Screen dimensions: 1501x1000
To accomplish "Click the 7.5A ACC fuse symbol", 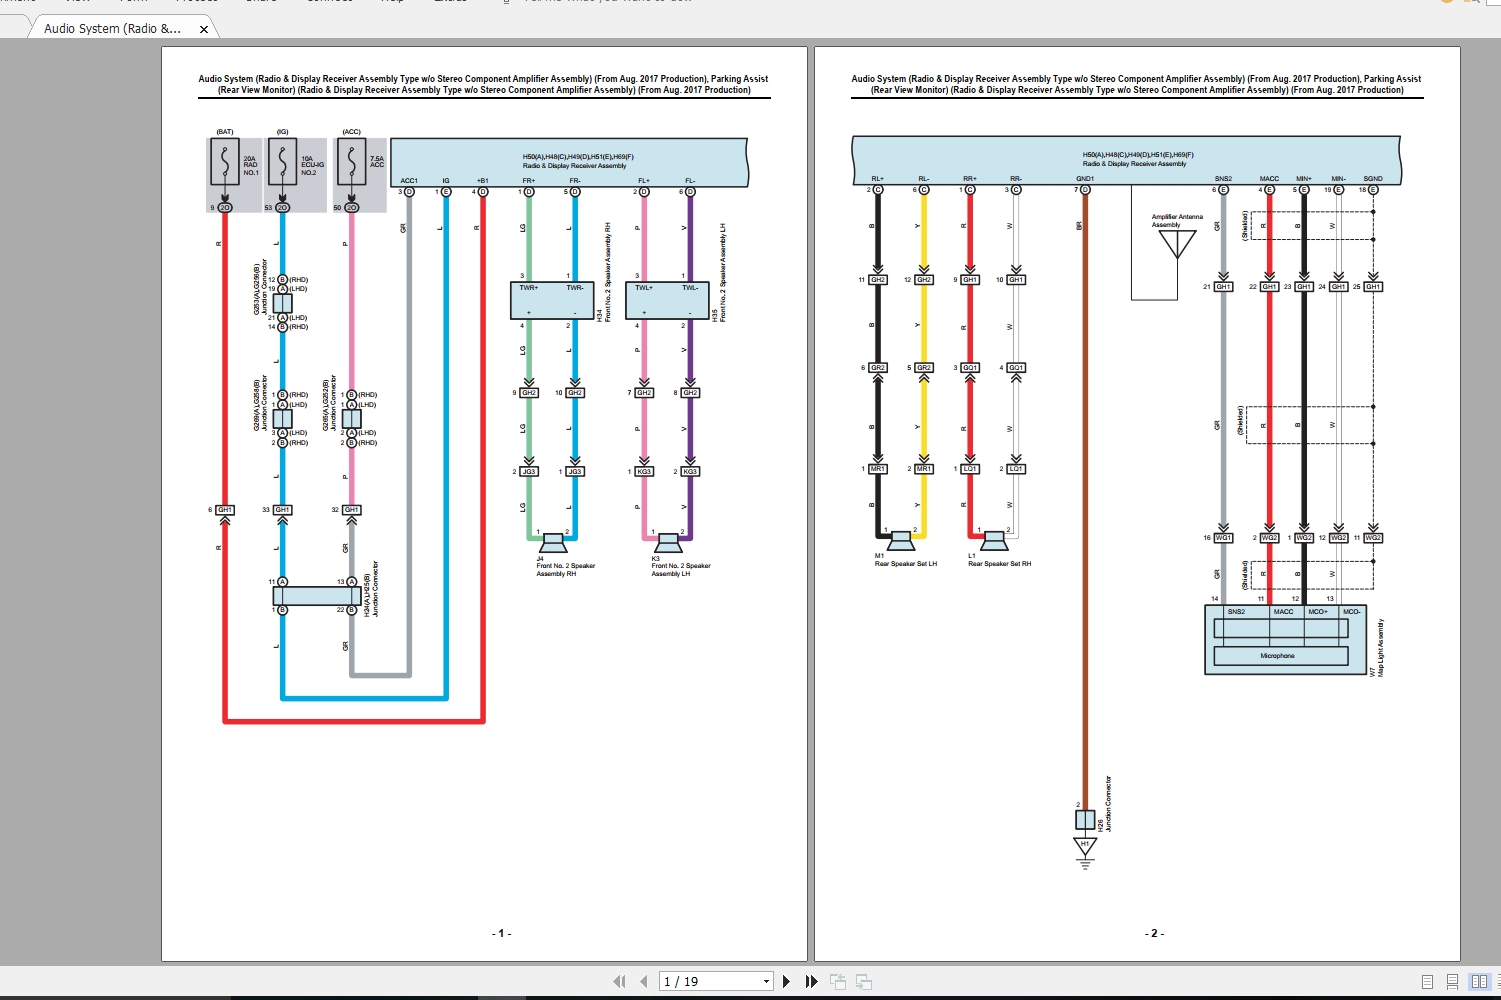I will click(351, 162).
